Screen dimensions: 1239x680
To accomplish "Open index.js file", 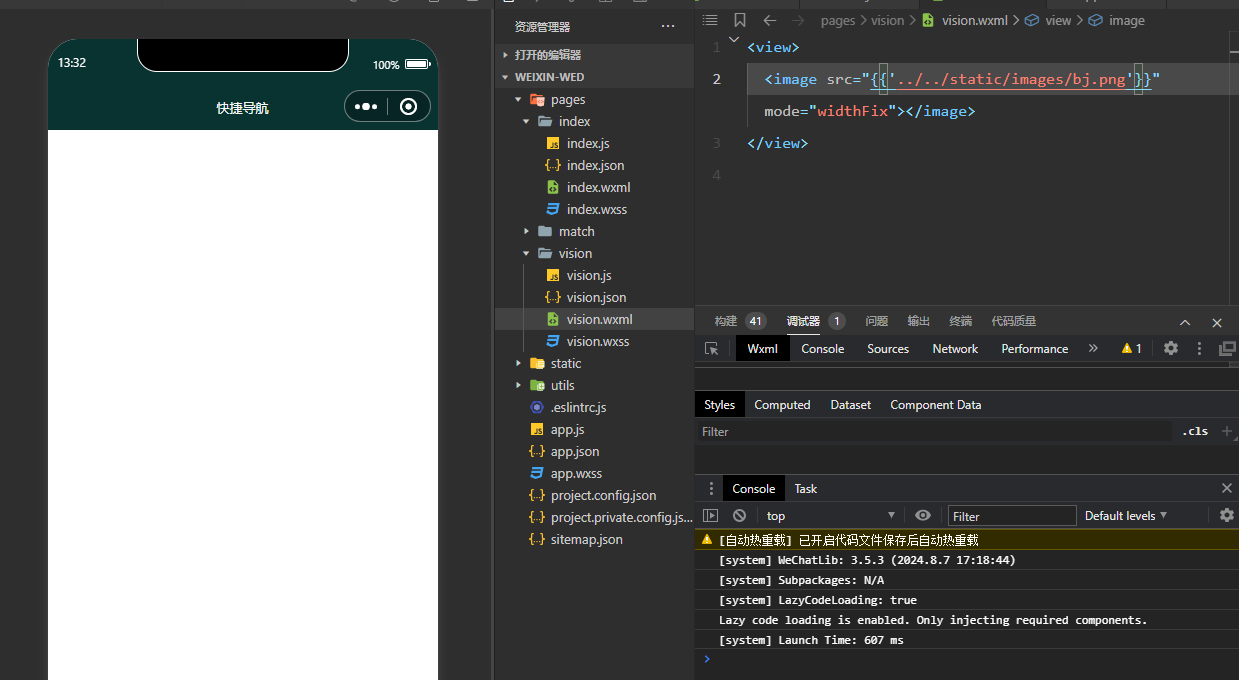I will click(588, 143).
